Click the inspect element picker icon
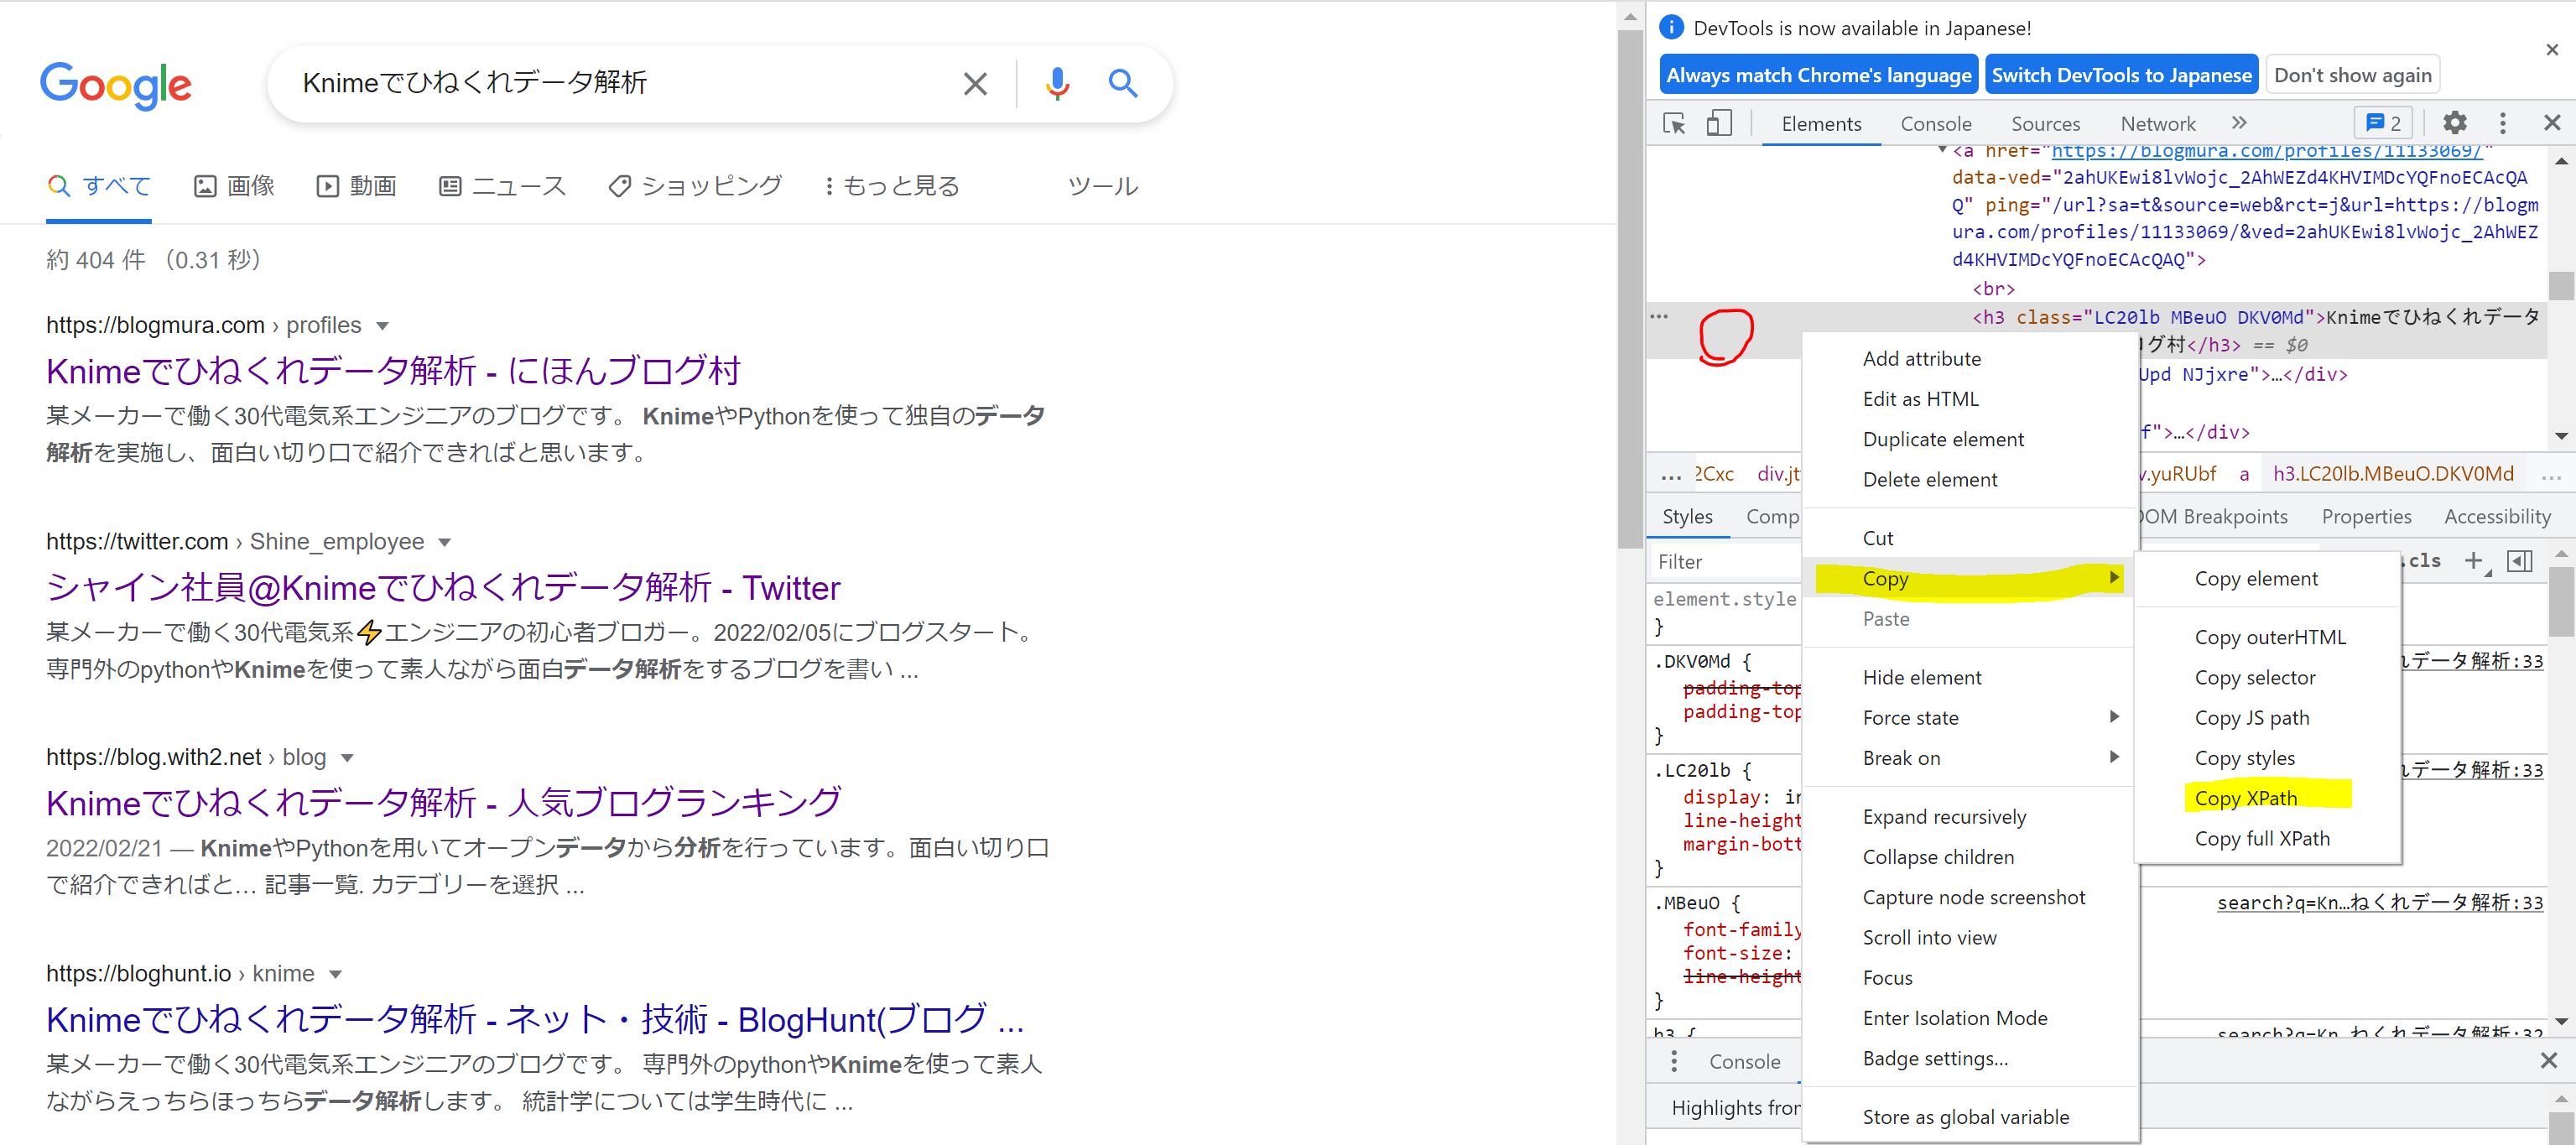Screen dimensions: 2576x1145 (x=1674, y=123)
